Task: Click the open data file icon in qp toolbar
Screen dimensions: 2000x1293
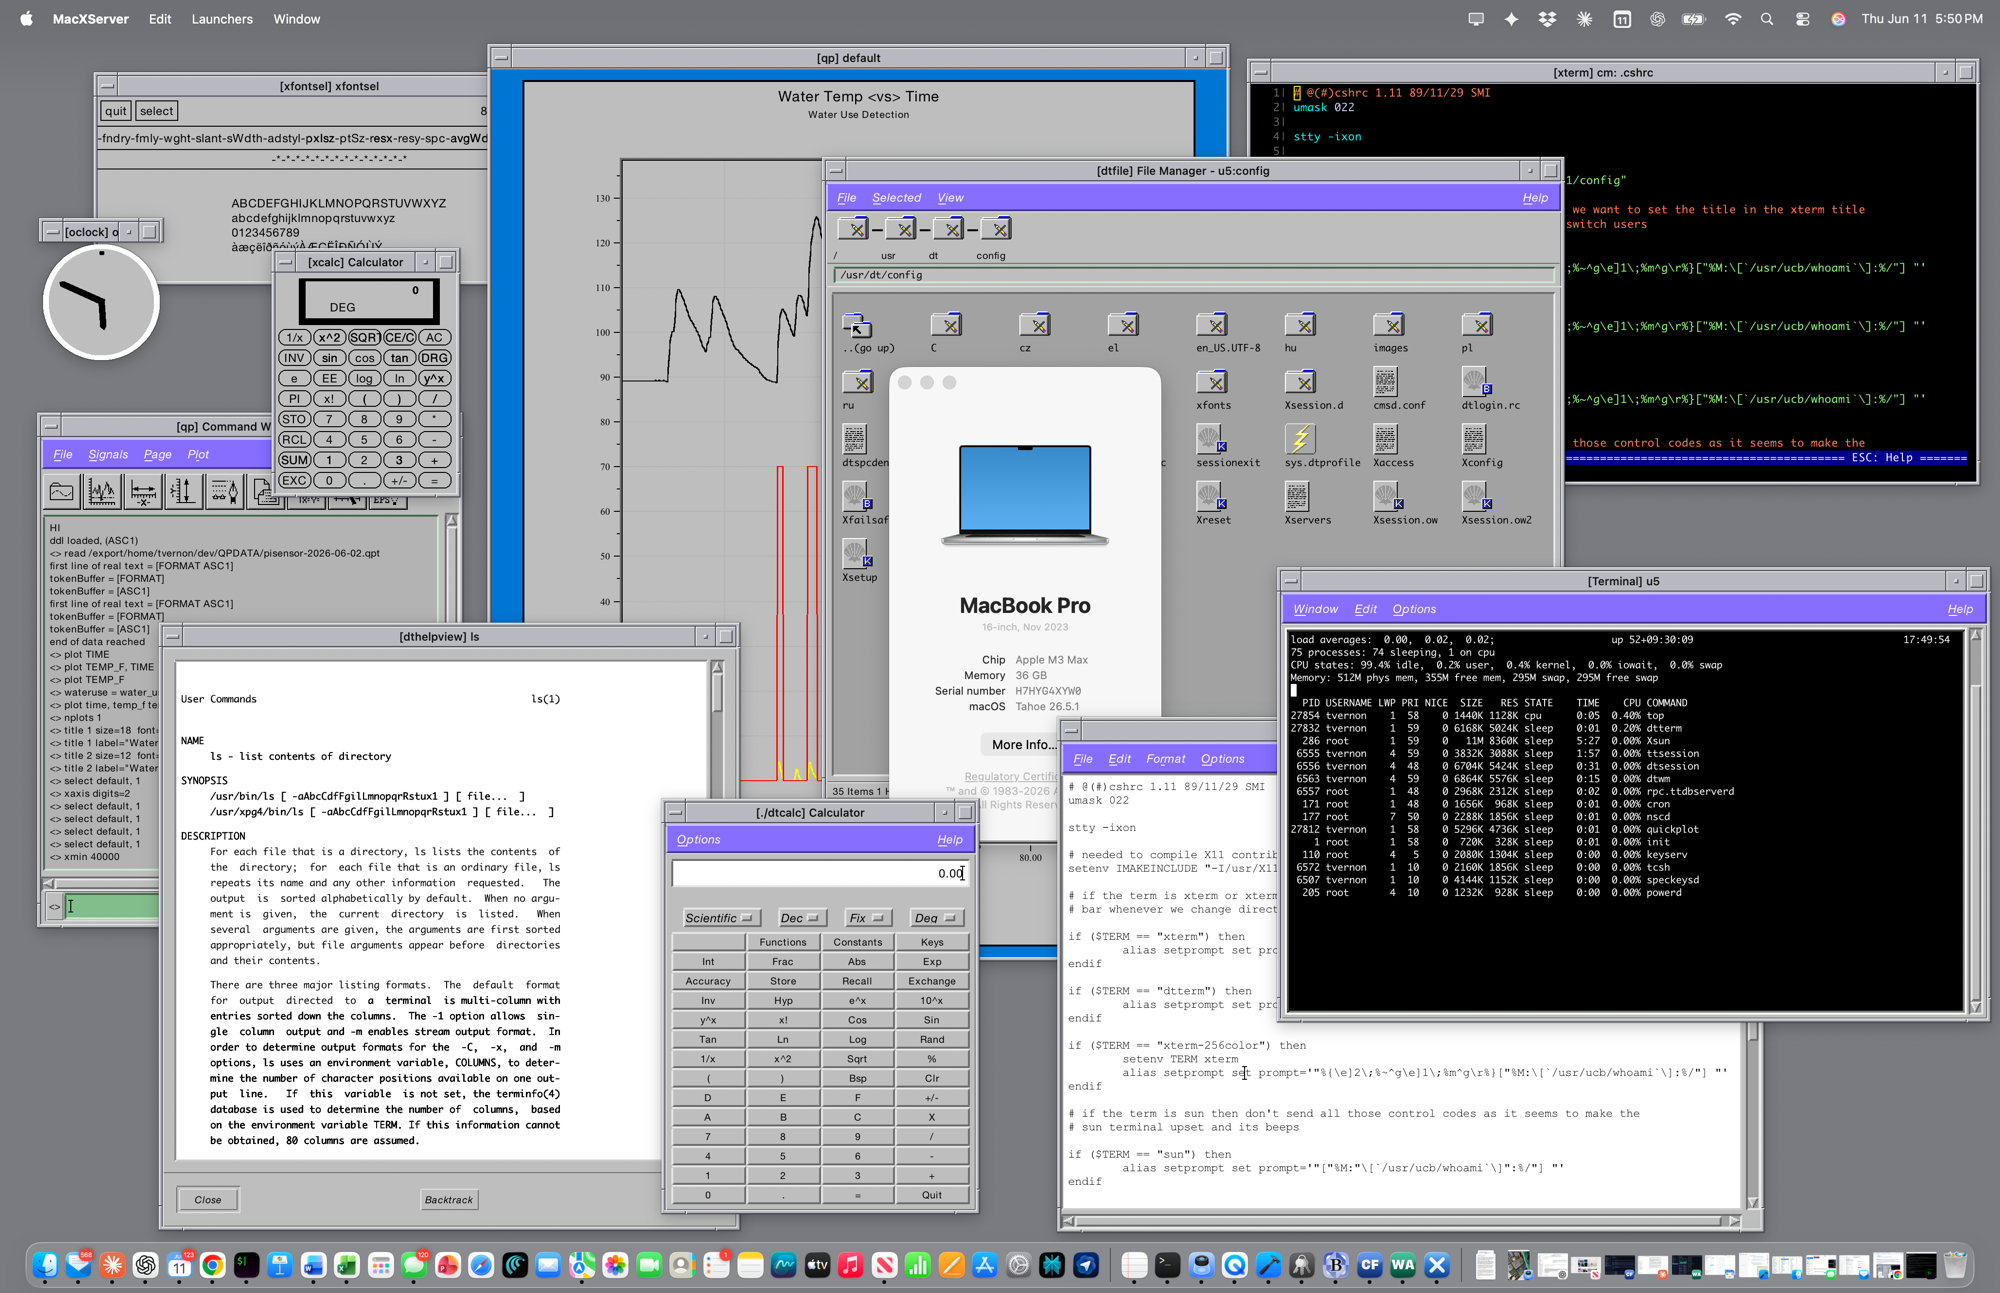Action: tap(62, 491)
